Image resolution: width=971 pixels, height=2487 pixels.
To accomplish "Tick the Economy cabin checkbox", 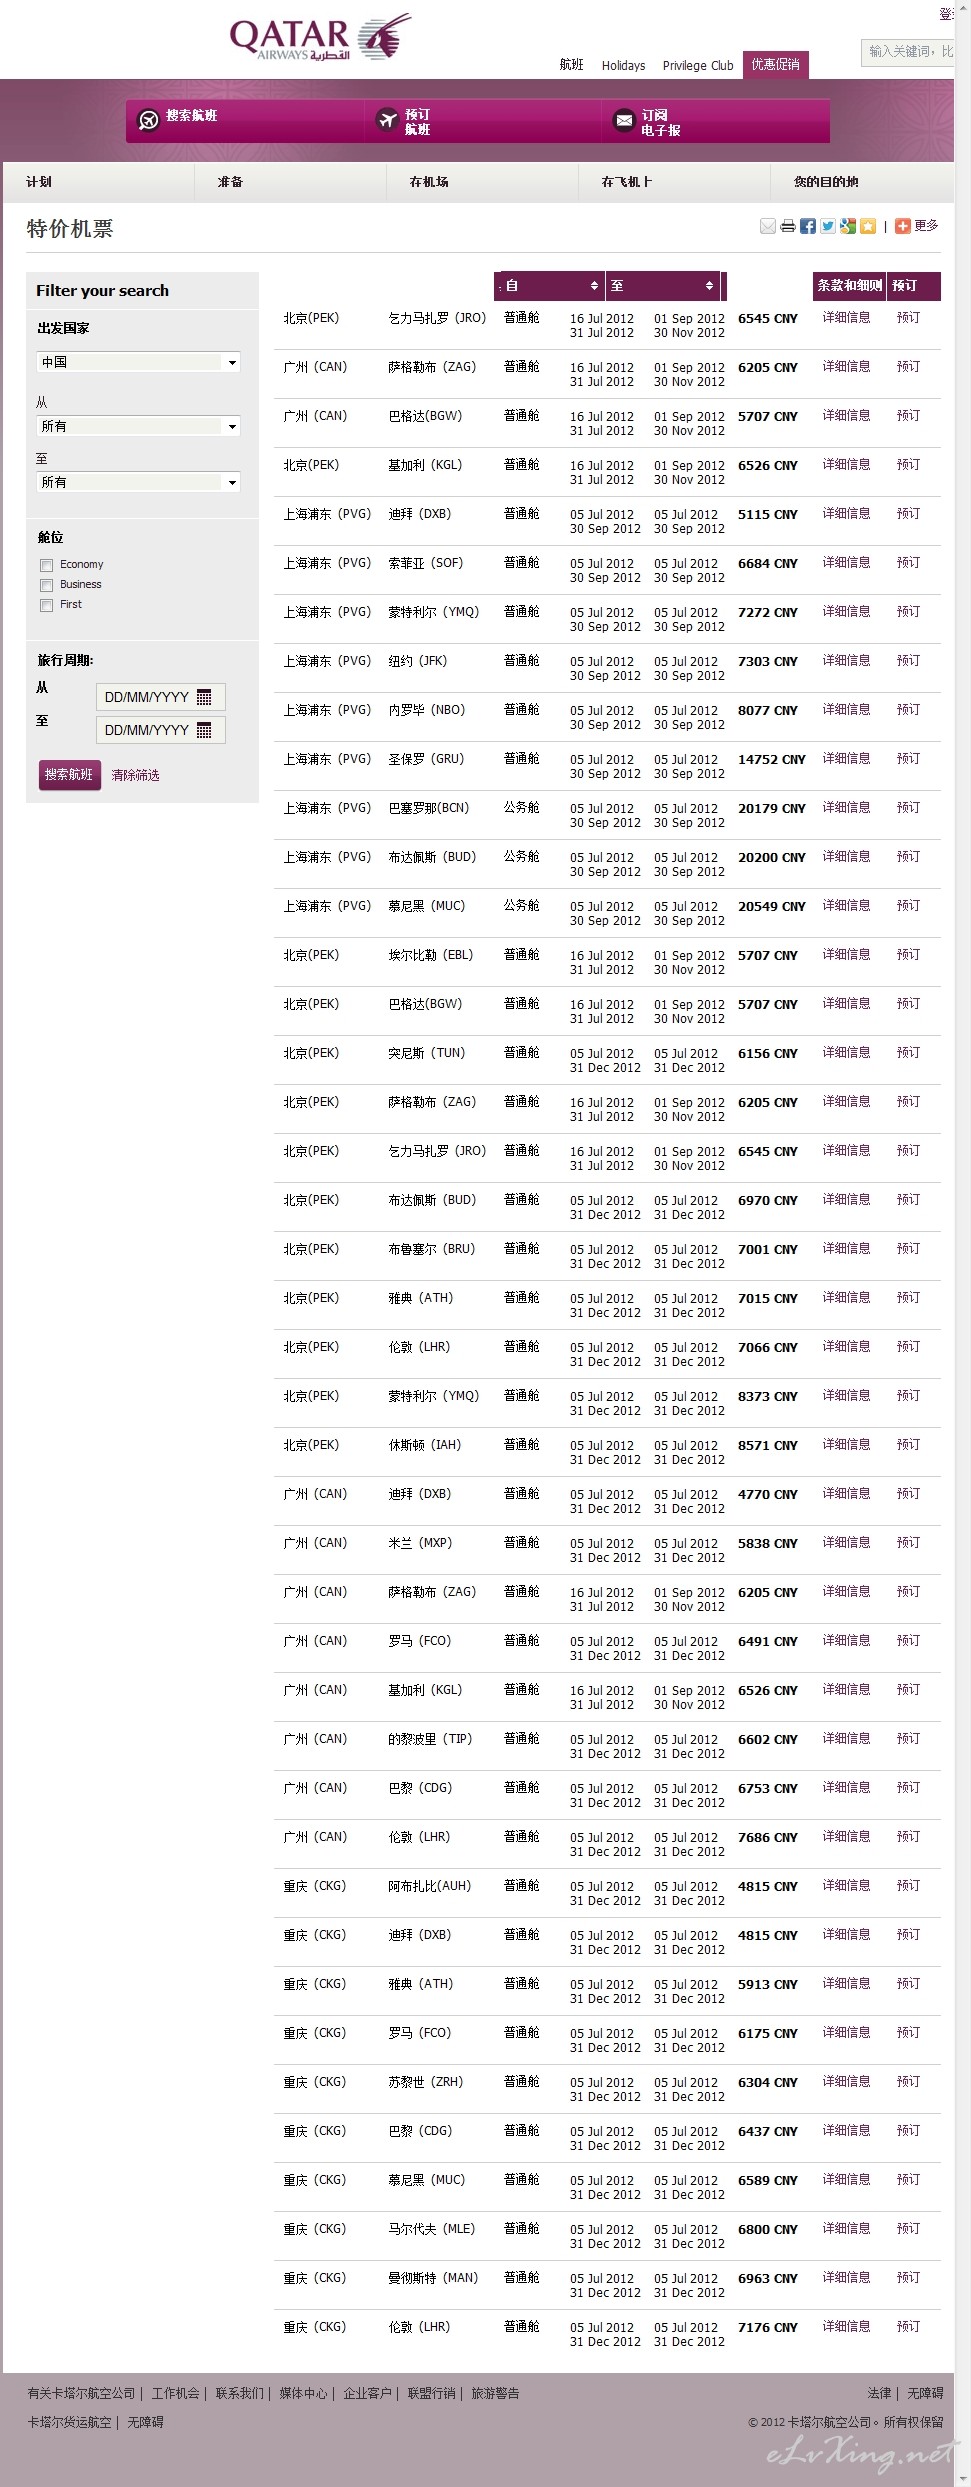I will click(x=46, y=565).
